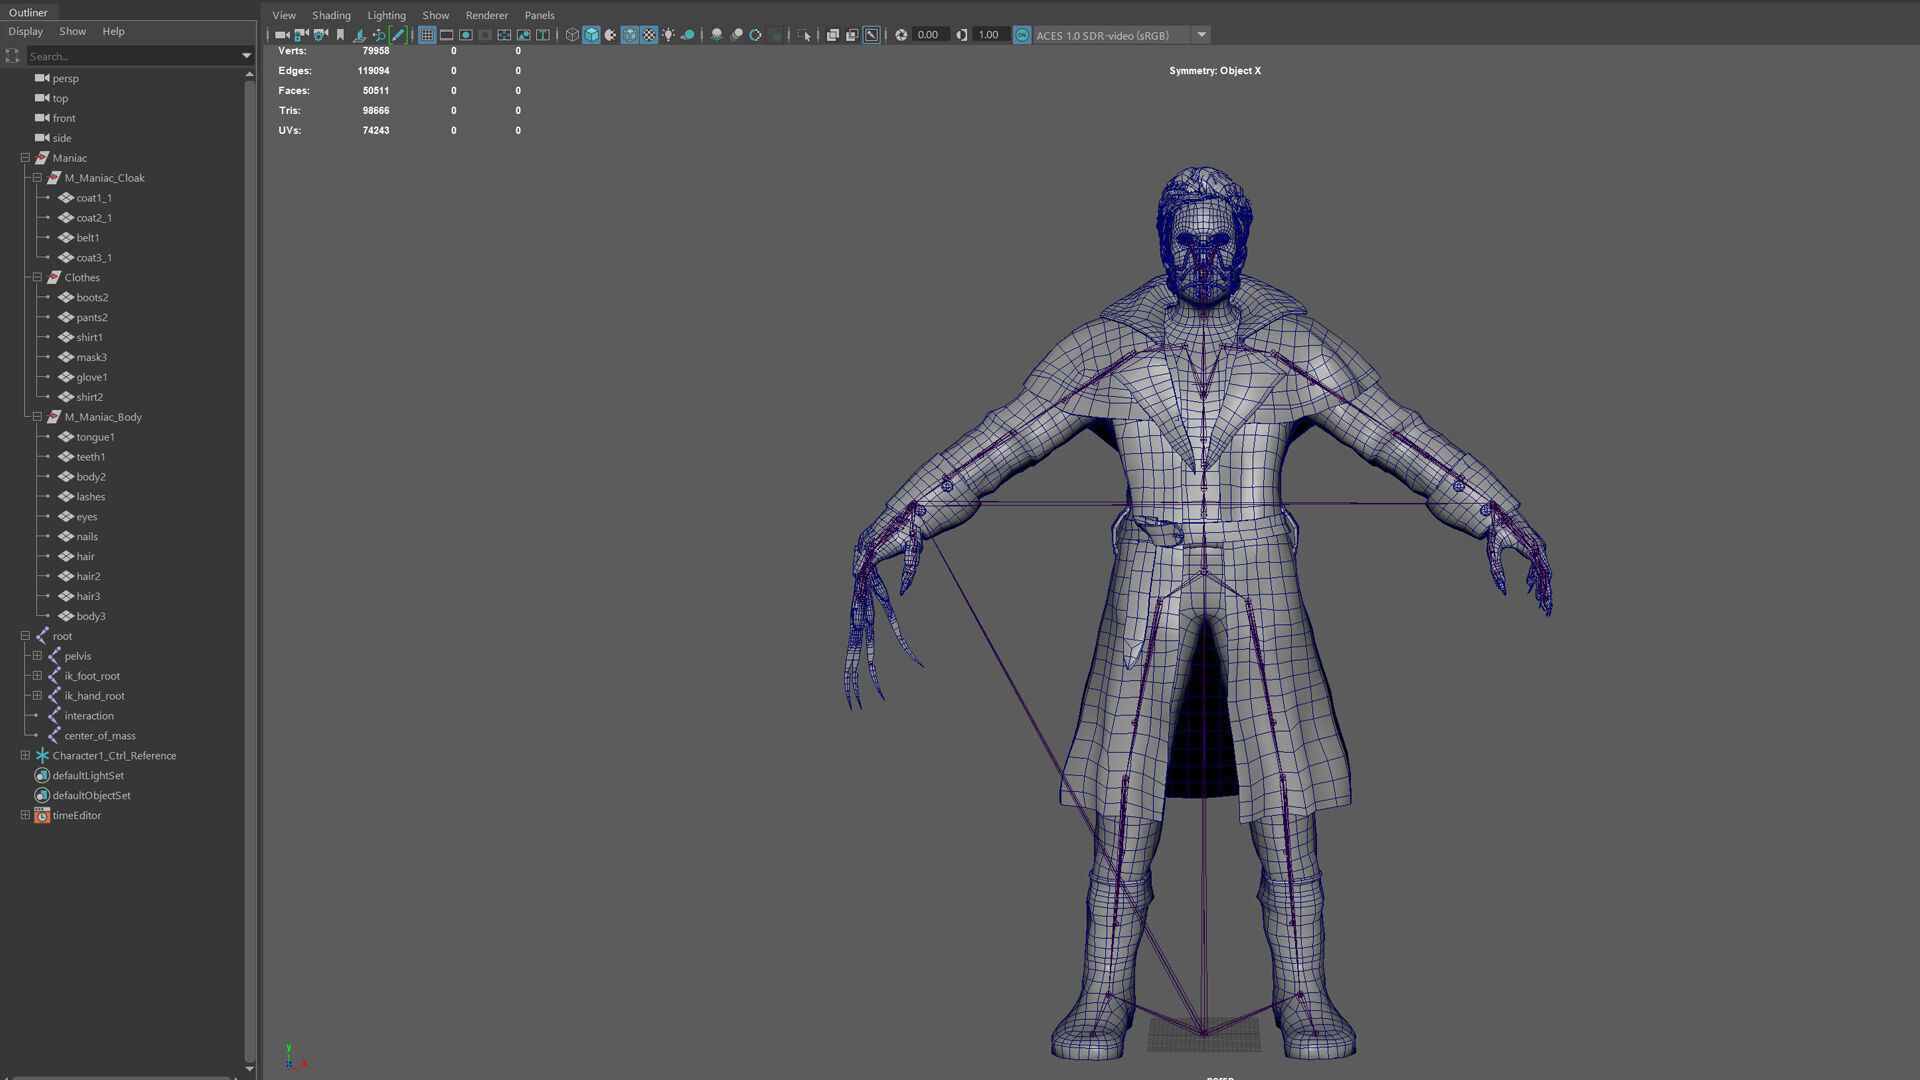The height and width of the screenshot is (1080, 1920).
Task: Toggle the Motion Blur icon
Action: [737, 35]
